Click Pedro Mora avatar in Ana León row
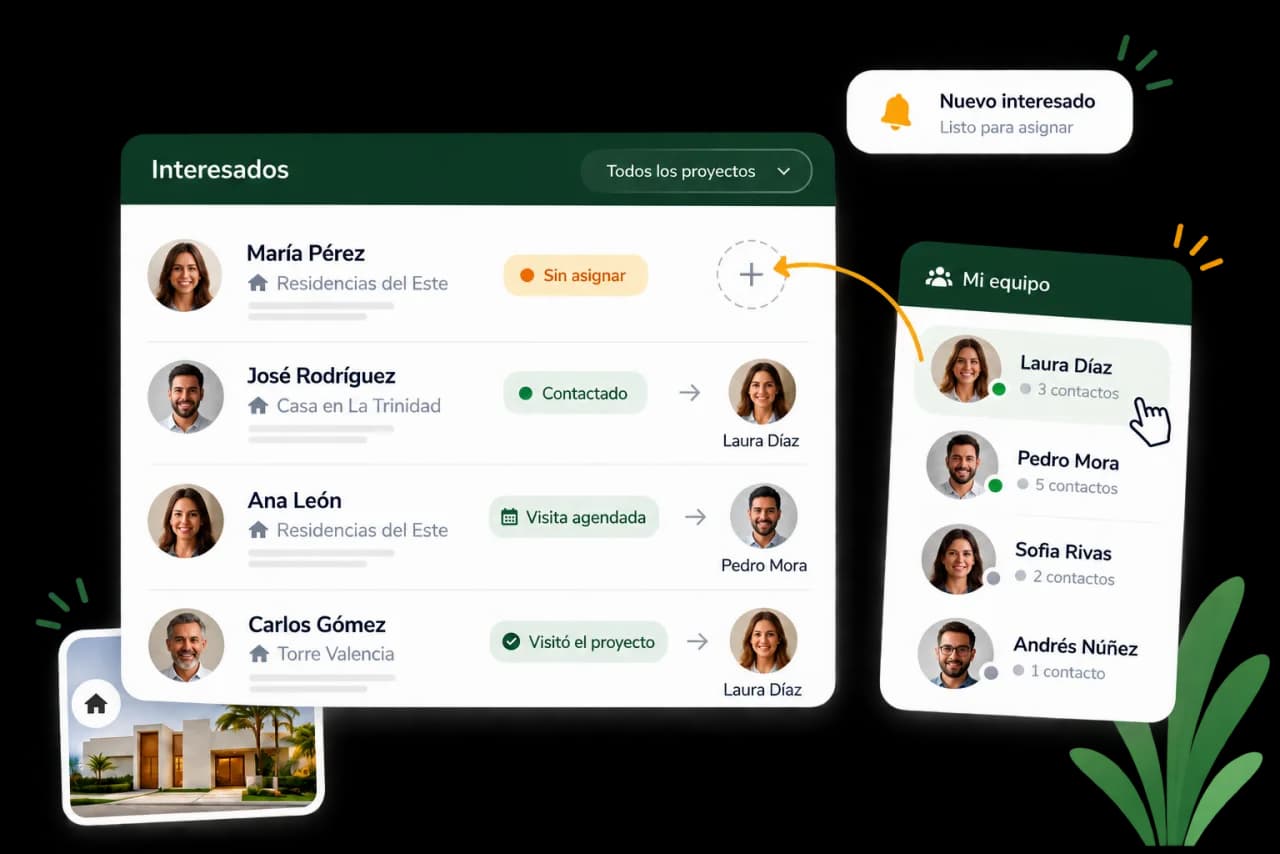1280x854 pixels. click(x=764, y=517)
